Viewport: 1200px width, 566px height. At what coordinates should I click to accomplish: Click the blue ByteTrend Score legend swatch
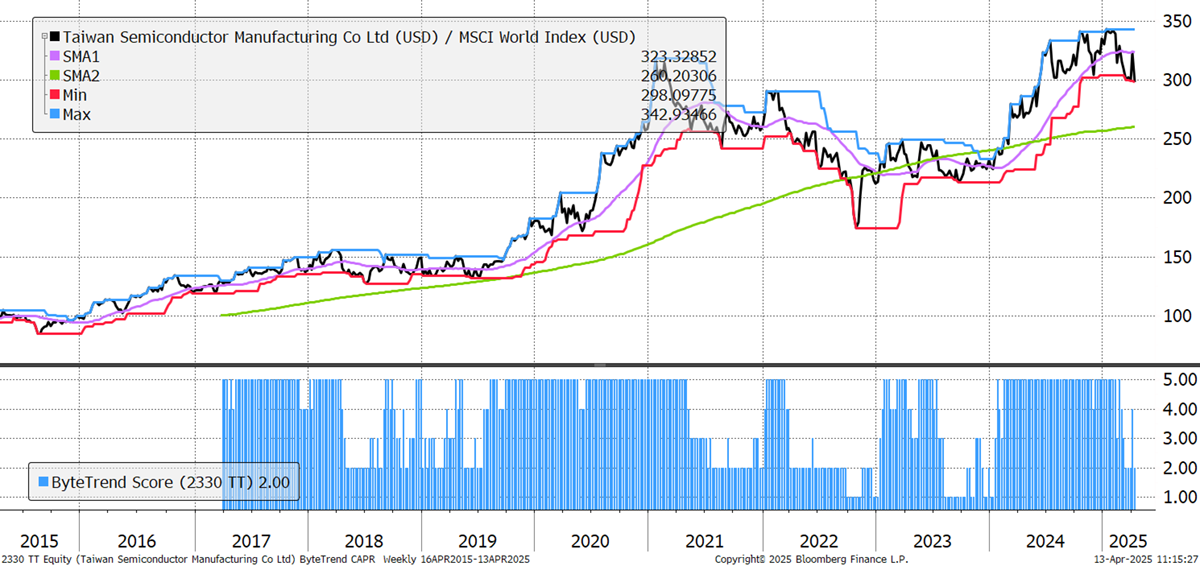(44, 482)
